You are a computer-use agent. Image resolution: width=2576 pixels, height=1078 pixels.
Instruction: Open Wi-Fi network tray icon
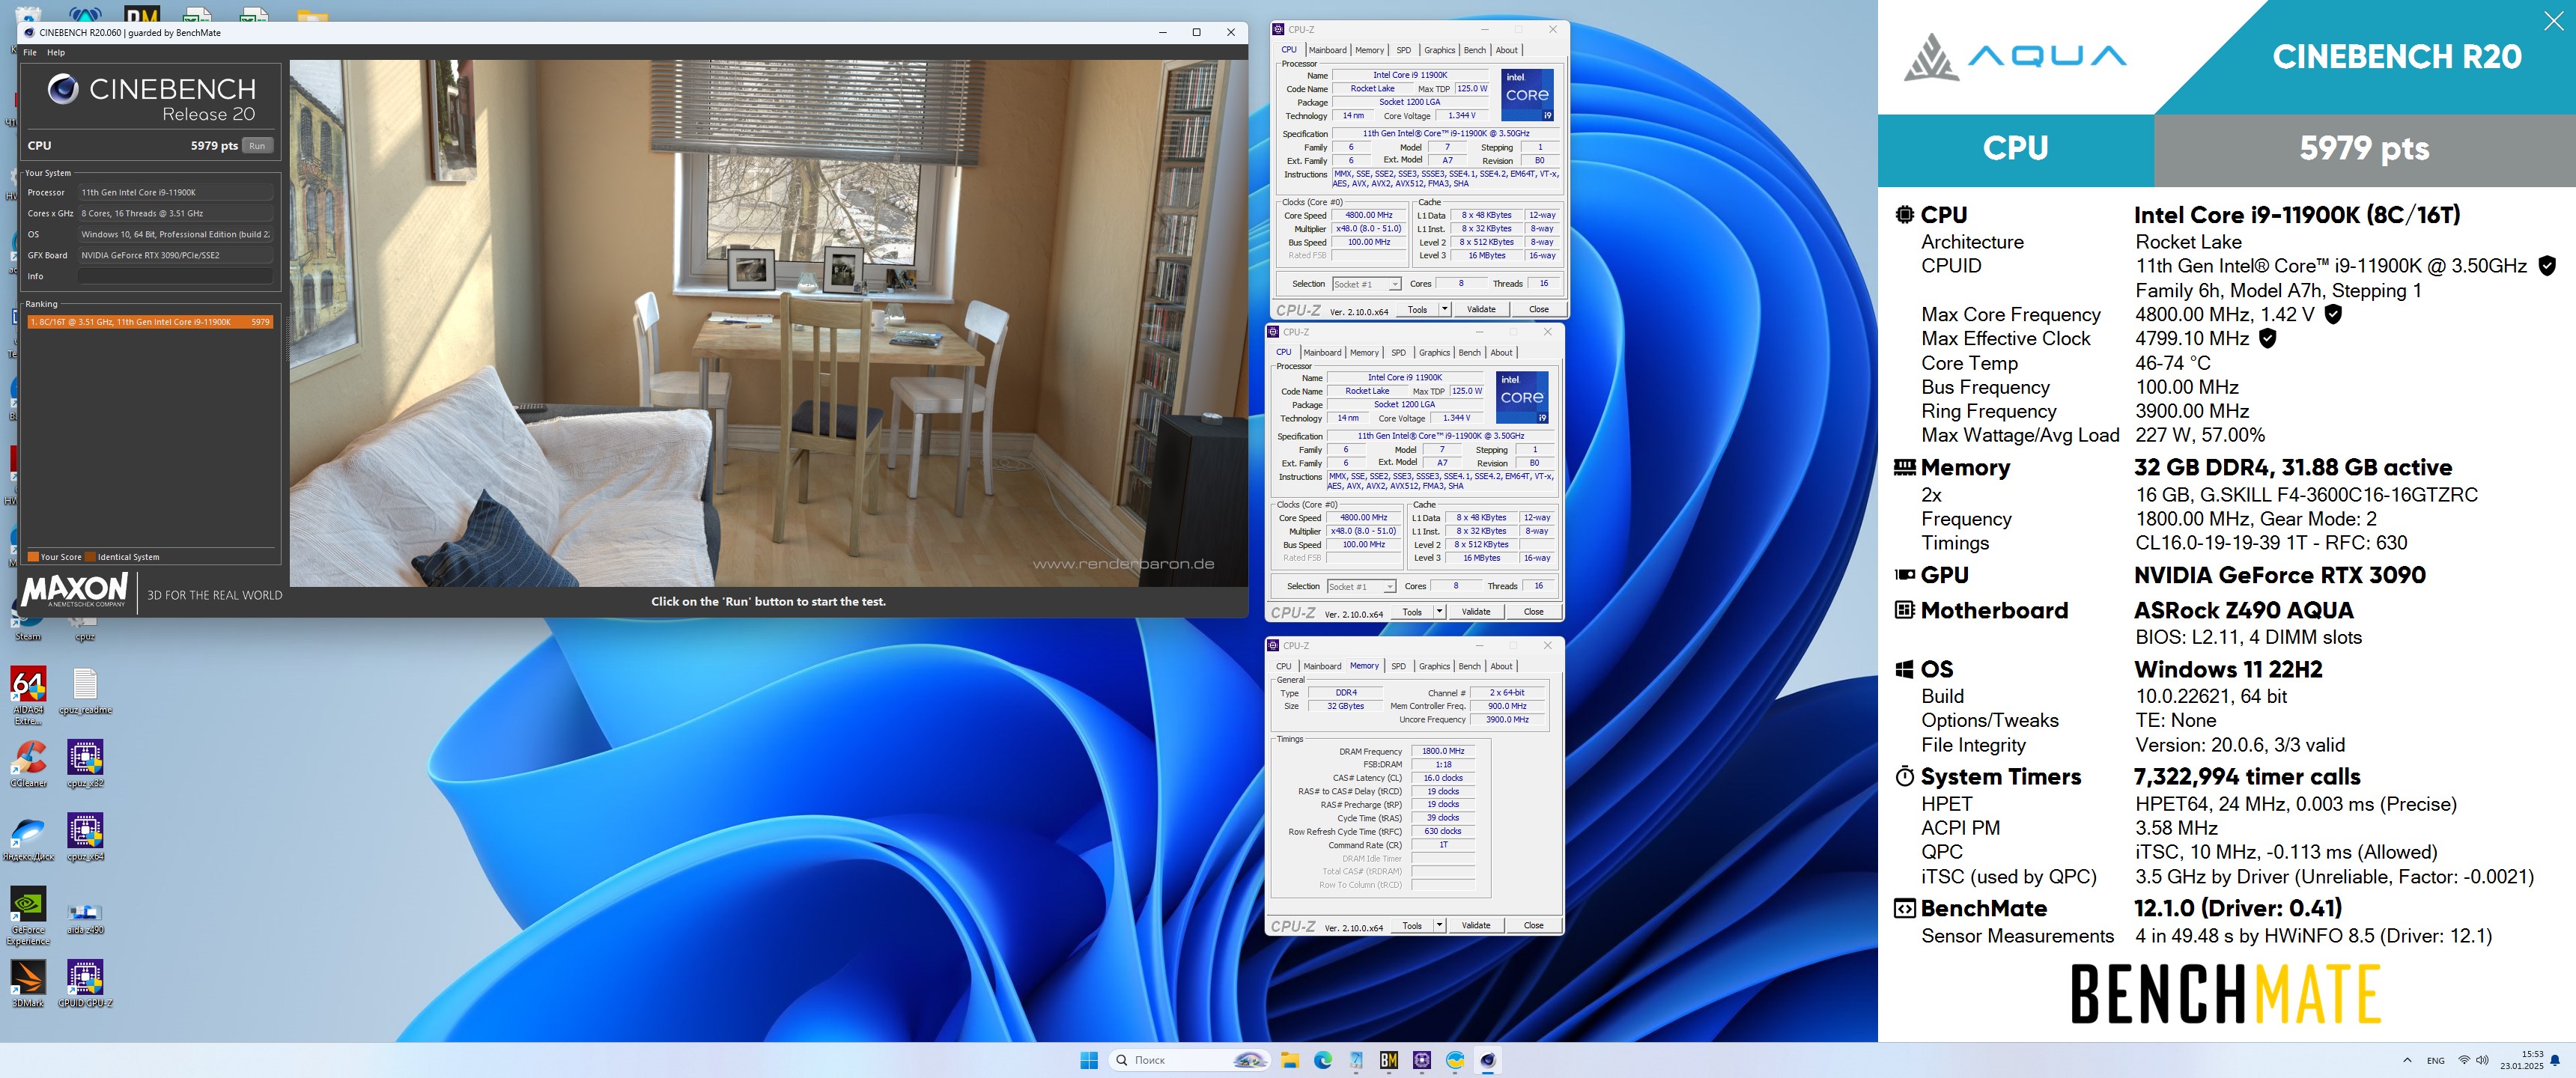coord(2463,1060)
